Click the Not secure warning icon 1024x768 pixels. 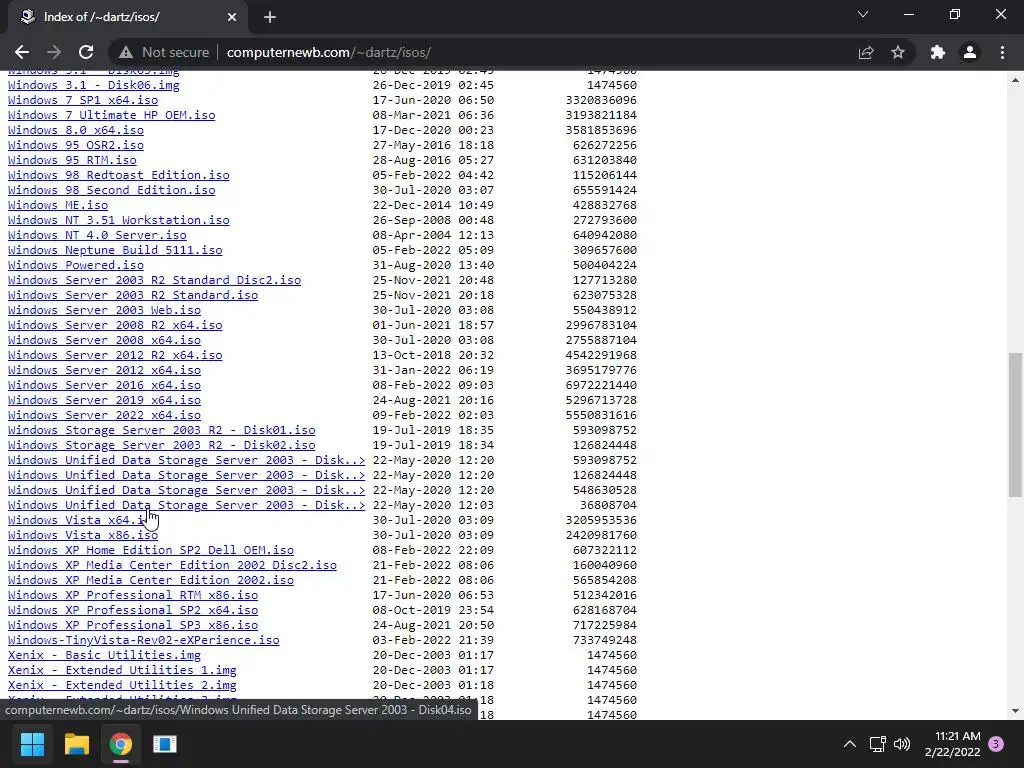[126, 52]
